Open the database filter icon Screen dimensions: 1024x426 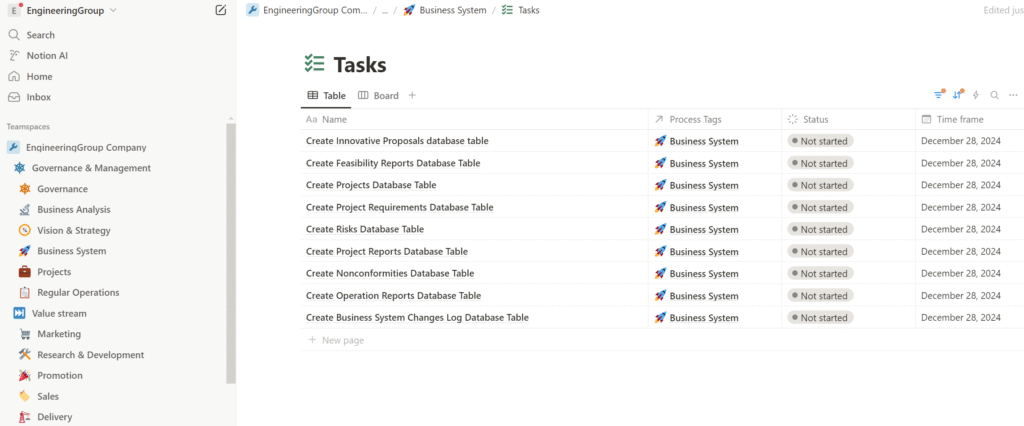(938, 95)
